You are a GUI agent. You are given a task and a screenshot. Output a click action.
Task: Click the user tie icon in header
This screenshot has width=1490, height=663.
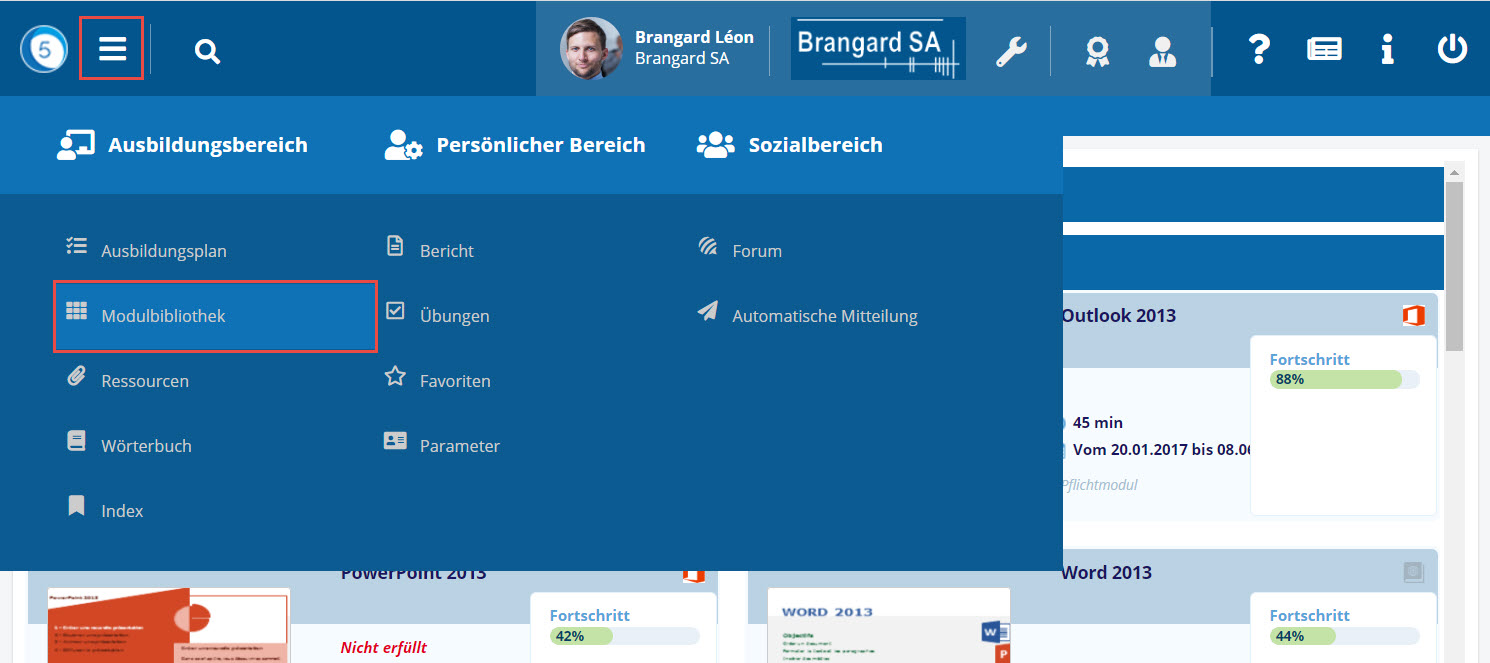1162,51
